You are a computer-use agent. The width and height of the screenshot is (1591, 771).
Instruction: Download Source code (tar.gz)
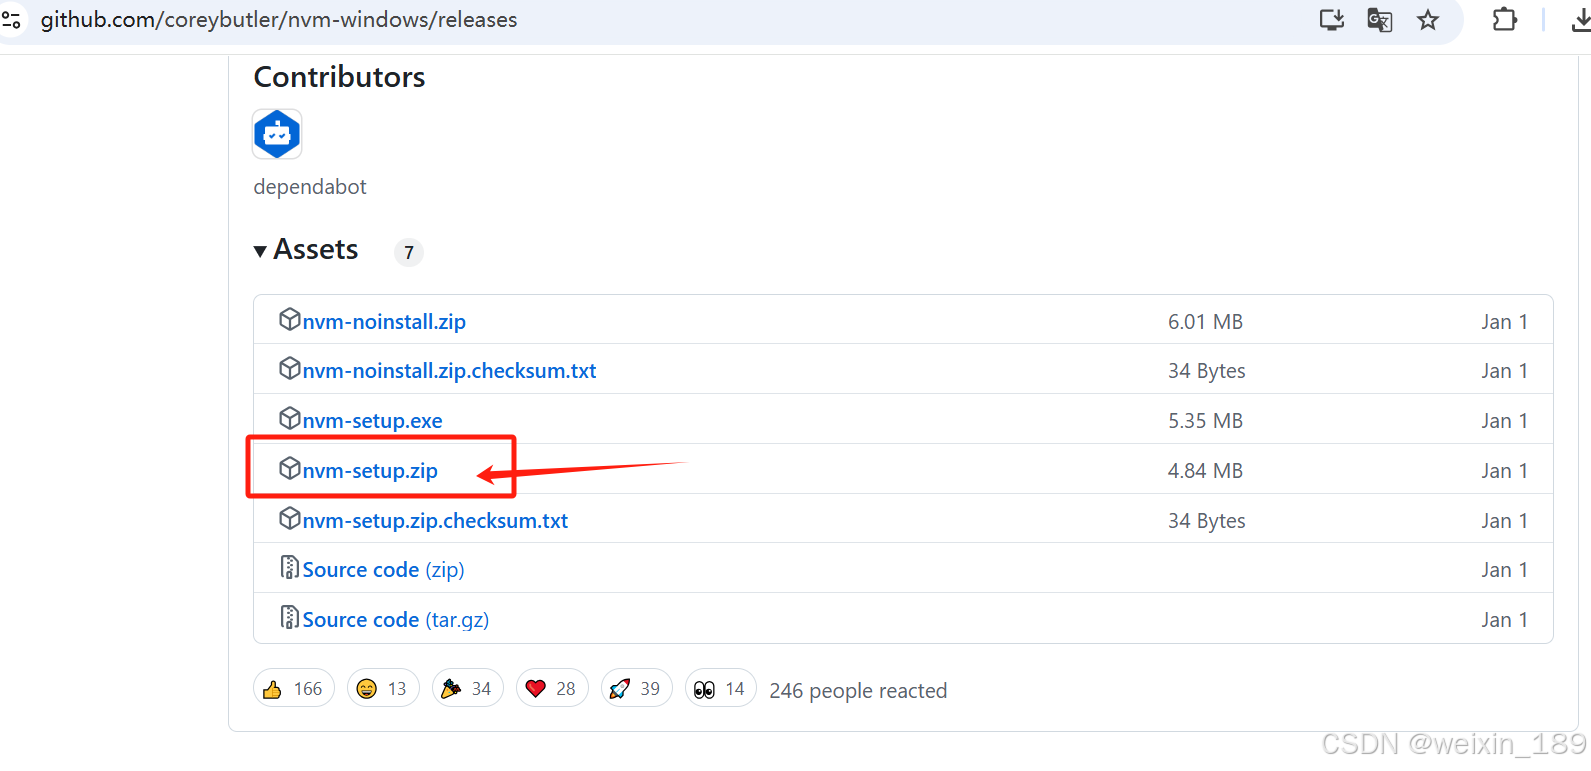(395, 620)
